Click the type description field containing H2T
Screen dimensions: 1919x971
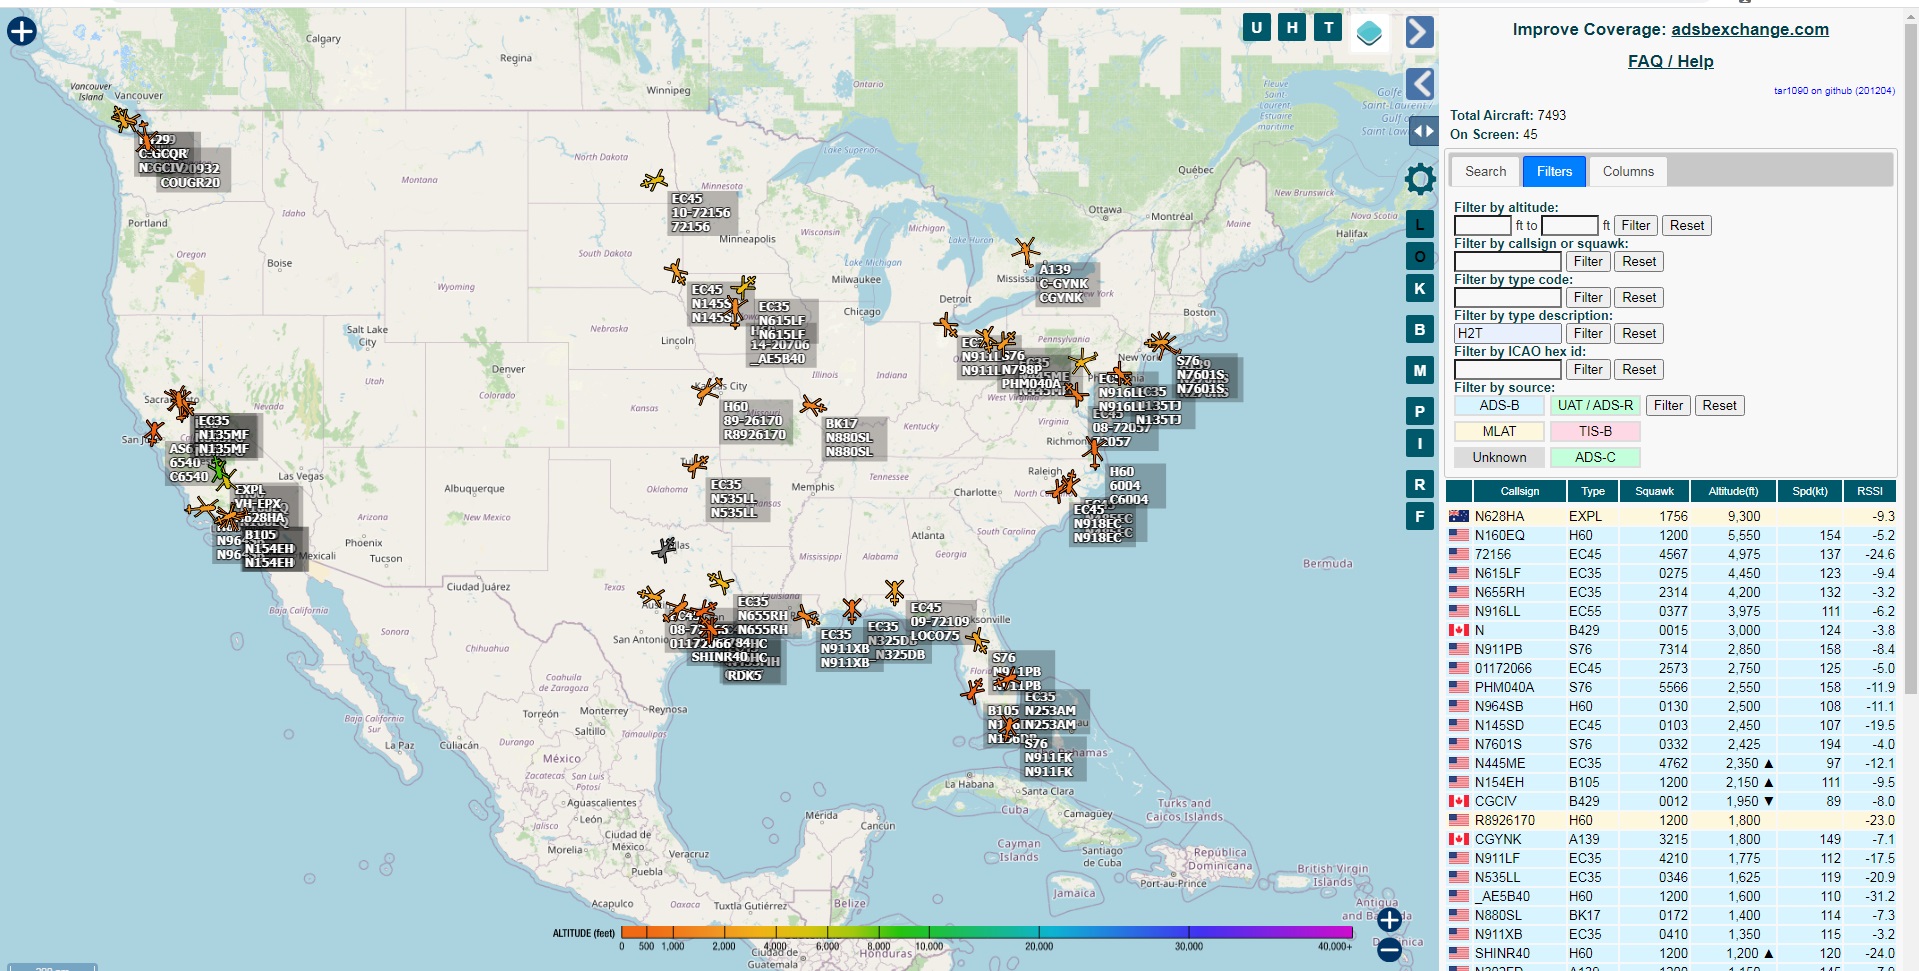1507,334
